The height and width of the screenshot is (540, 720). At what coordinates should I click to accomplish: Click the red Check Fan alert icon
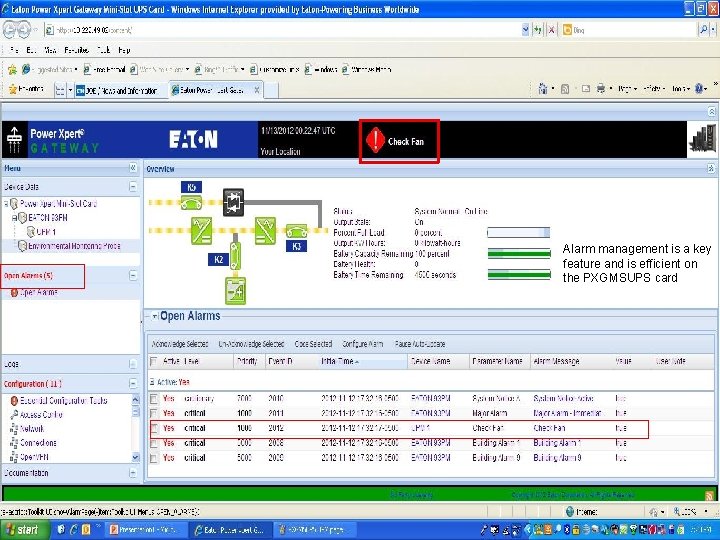tap(375, 141)
